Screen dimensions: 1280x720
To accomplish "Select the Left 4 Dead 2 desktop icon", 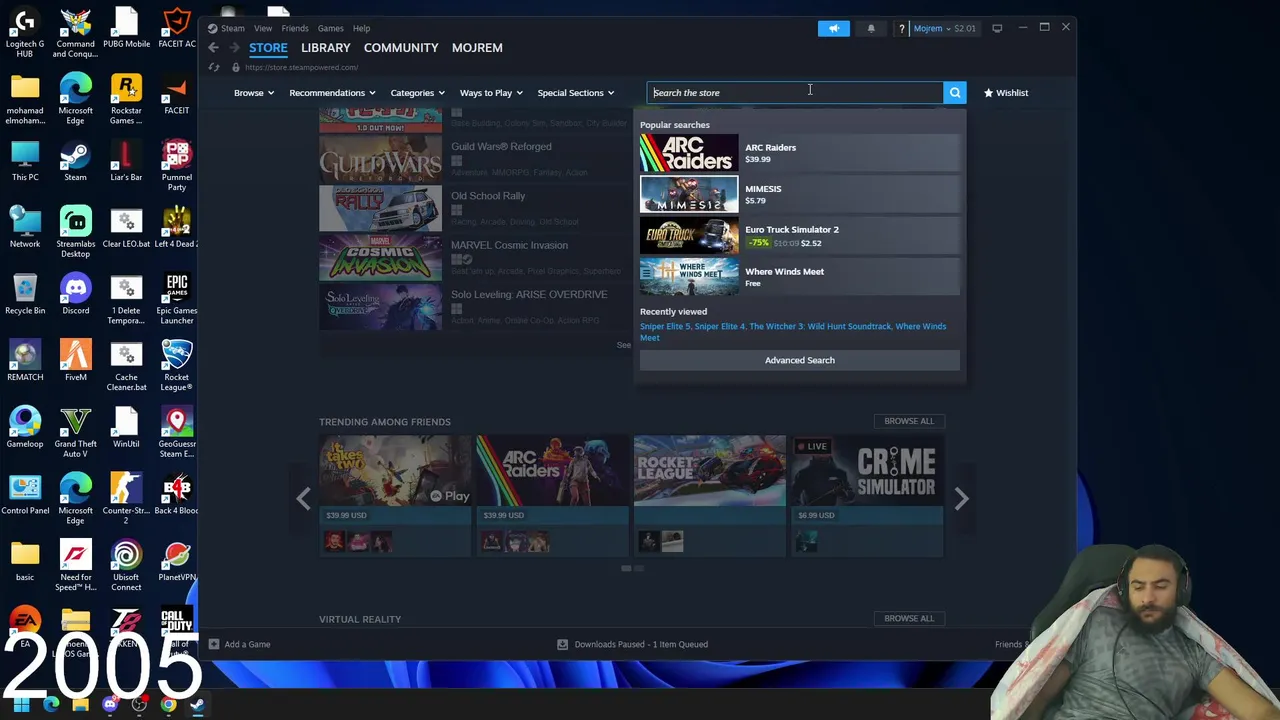I will click(x=177, y=228).
